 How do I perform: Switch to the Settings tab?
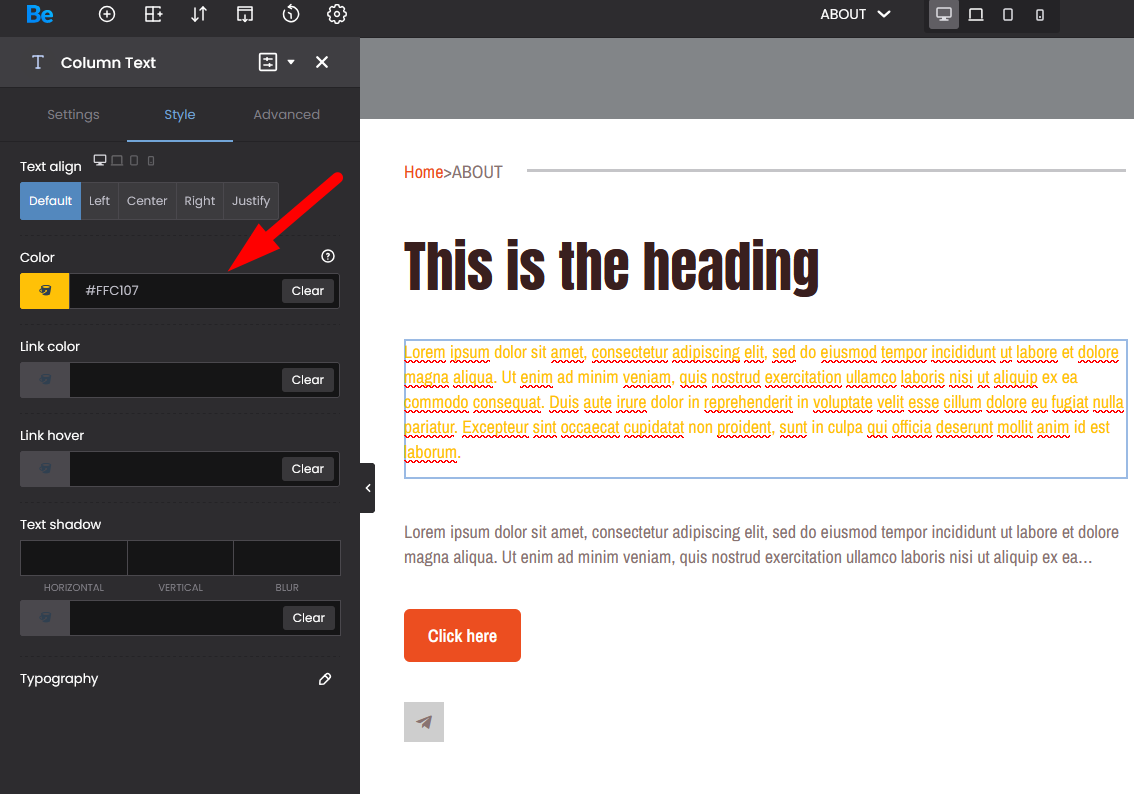[x=73, y=114]
